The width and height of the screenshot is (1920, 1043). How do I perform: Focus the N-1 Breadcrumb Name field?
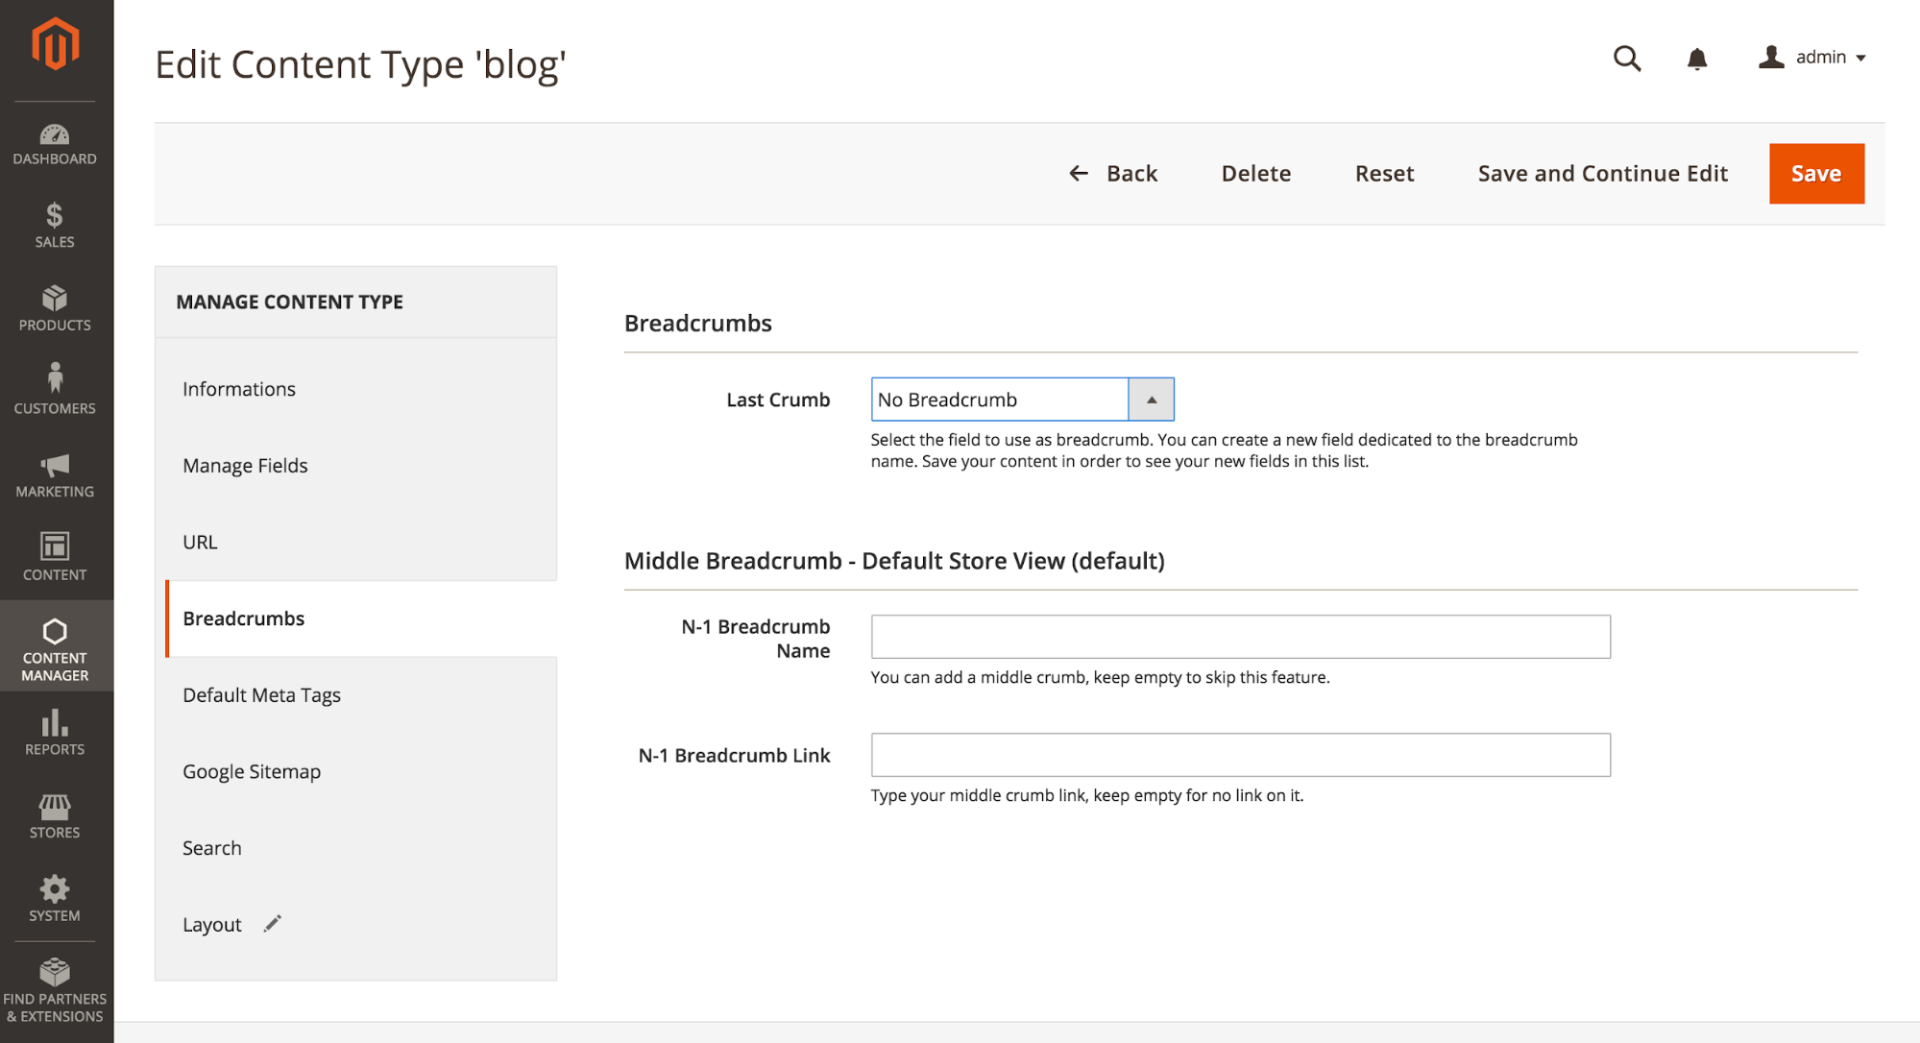[x=1240, y=637]
